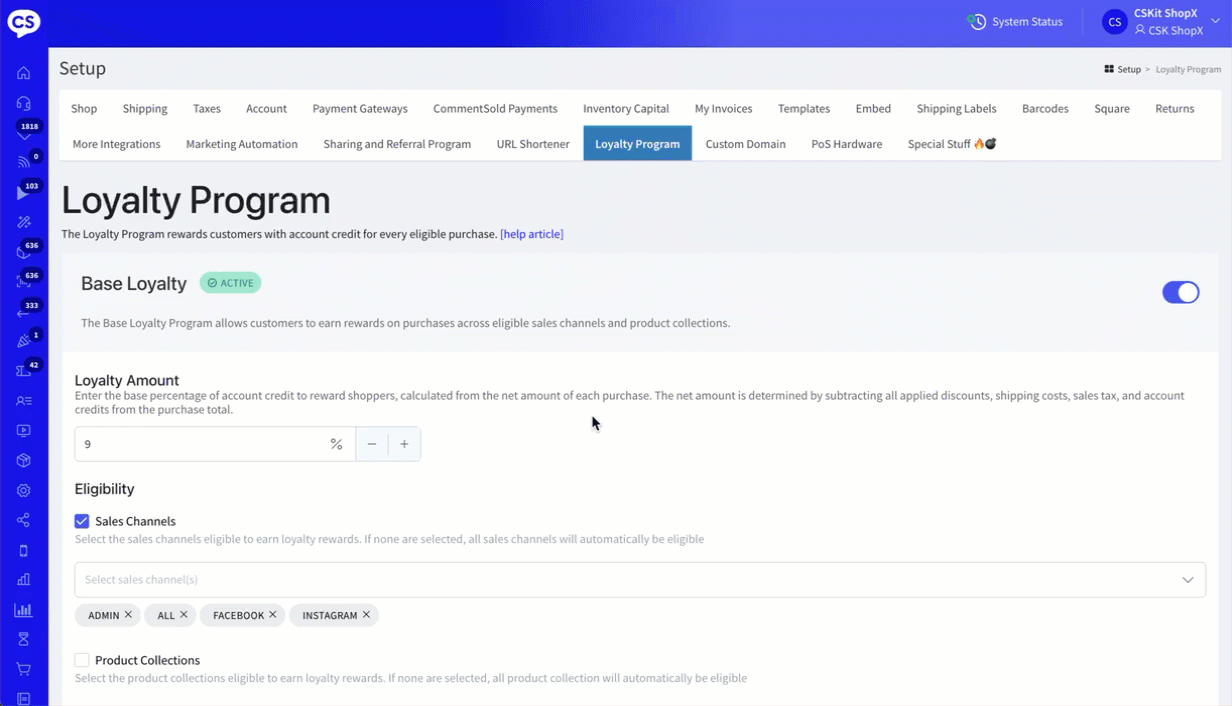Click the shopping cart icon in sidebar

24,669
